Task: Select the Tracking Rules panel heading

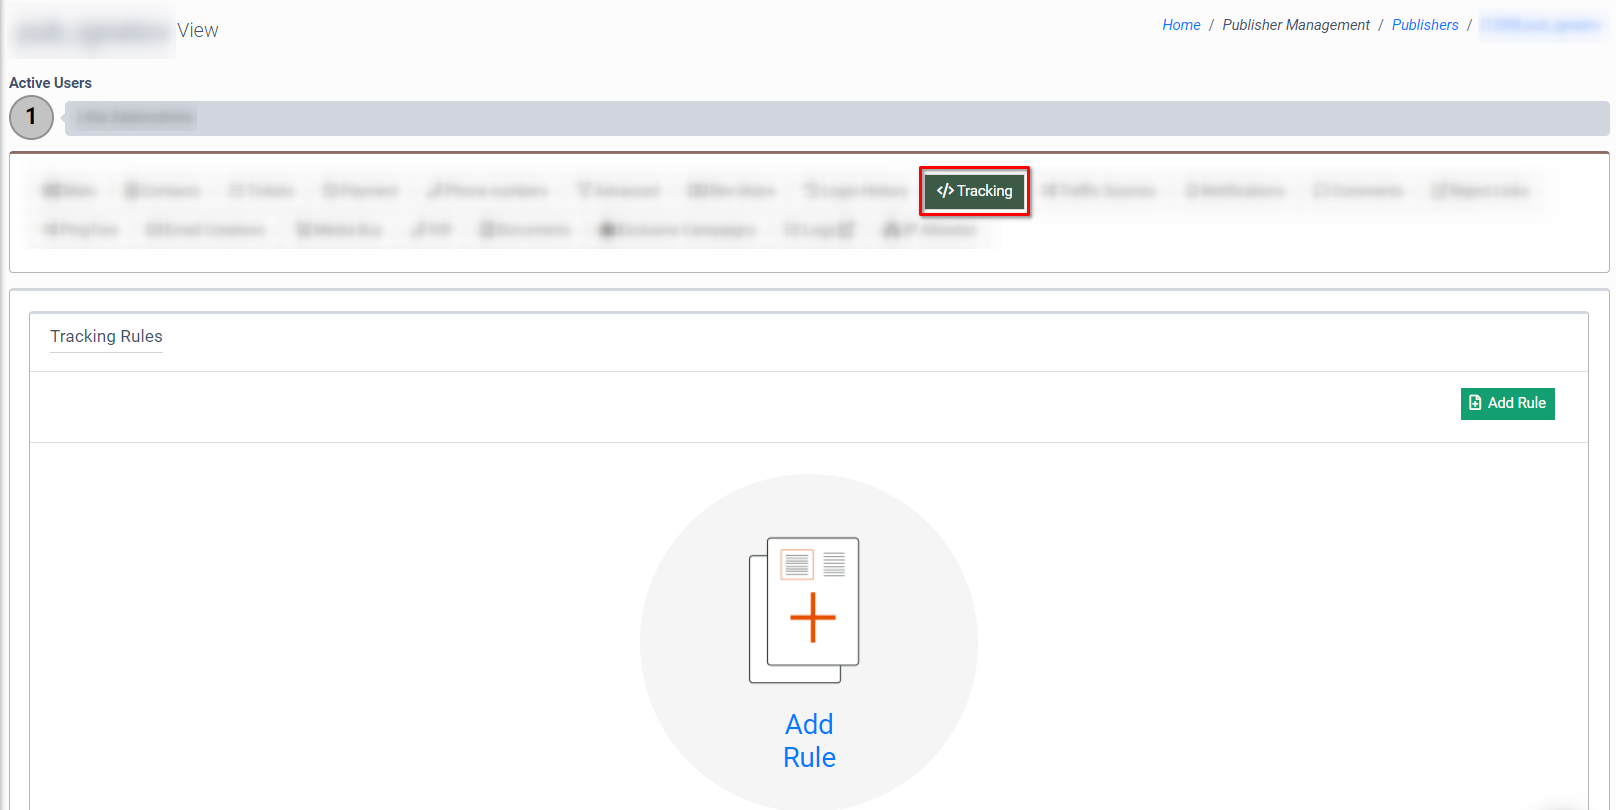Action: click(x=106, y=336)
